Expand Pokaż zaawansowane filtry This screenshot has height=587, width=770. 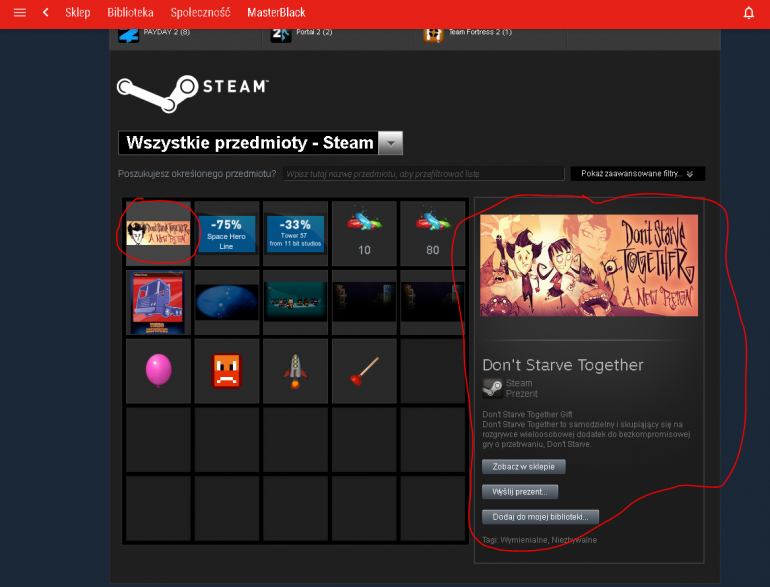[x=637, y=173]
